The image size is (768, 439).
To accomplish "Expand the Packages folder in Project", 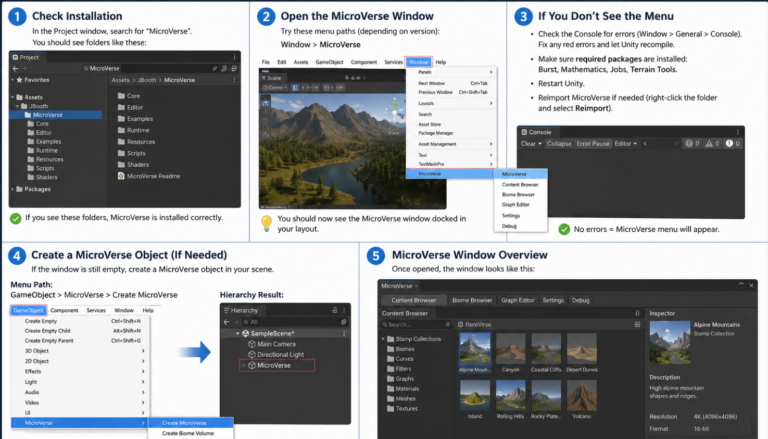I will [x=13, y=189].
